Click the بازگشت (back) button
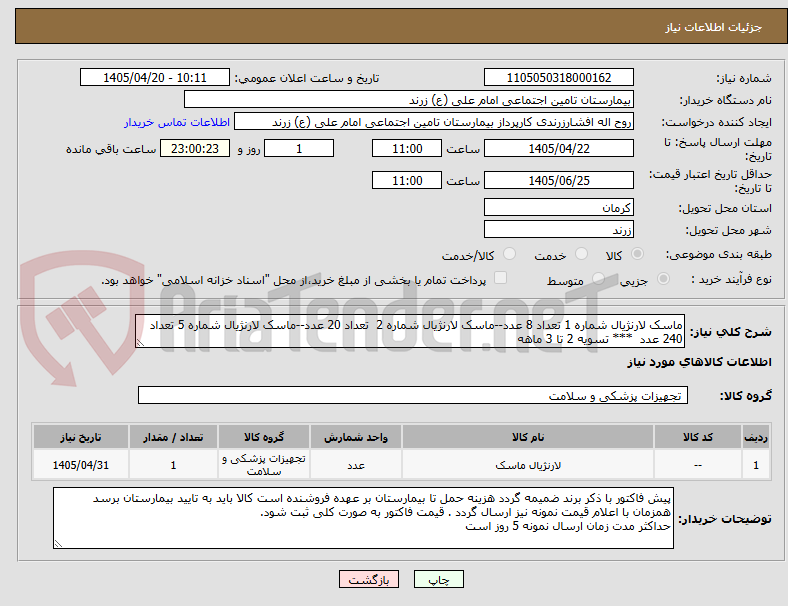Screen dimensions: 788x606 [x=369, y=579]
